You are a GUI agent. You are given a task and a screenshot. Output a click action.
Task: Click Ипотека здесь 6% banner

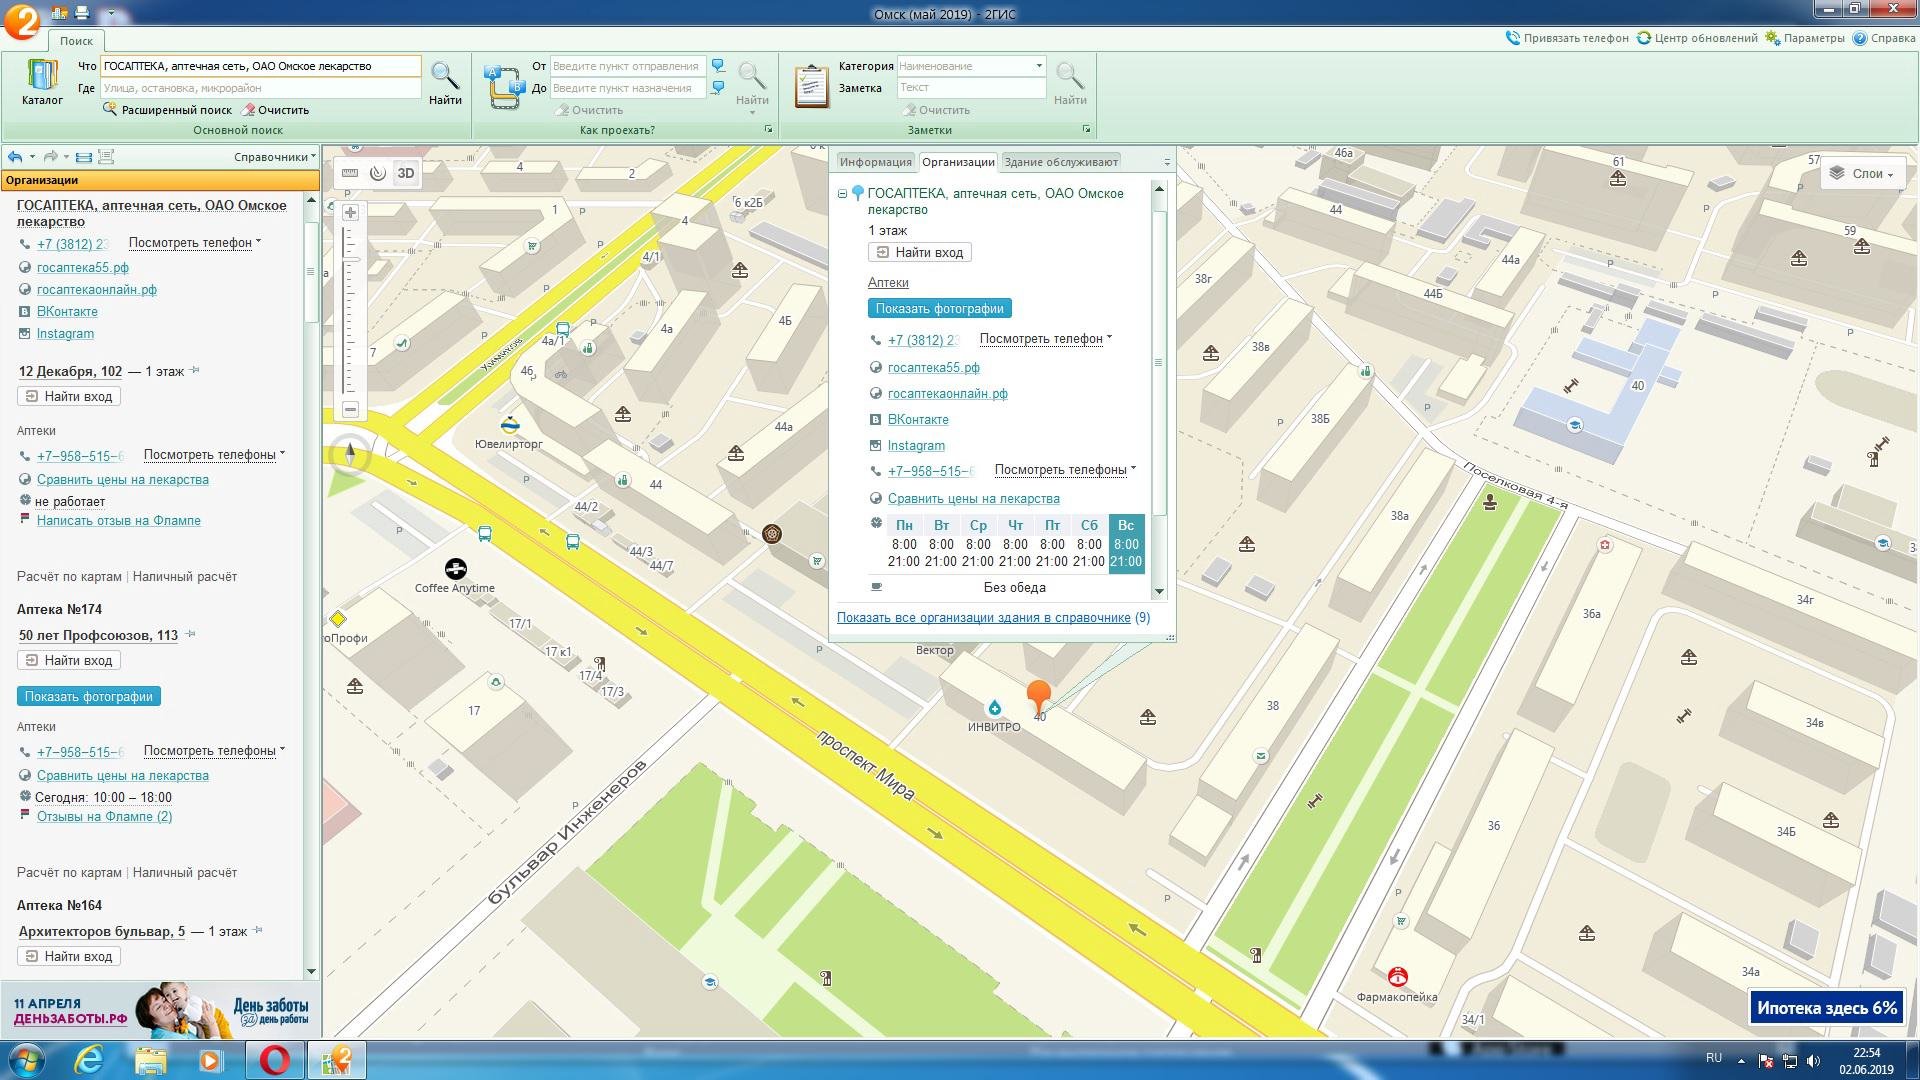(x=1826, y=1008)
